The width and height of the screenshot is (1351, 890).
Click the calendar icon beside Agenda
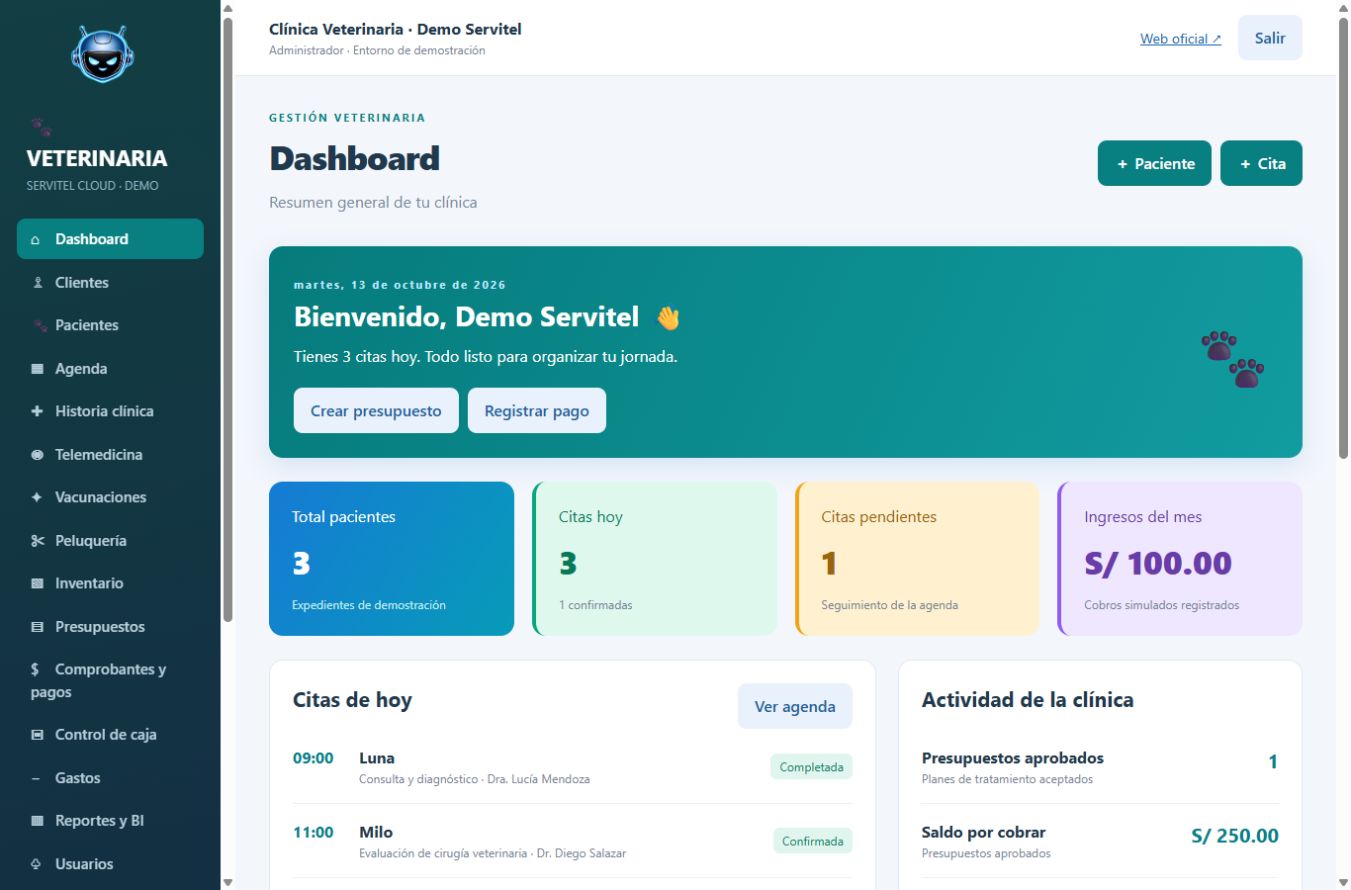pyautogui.click(x=37, y=369)
